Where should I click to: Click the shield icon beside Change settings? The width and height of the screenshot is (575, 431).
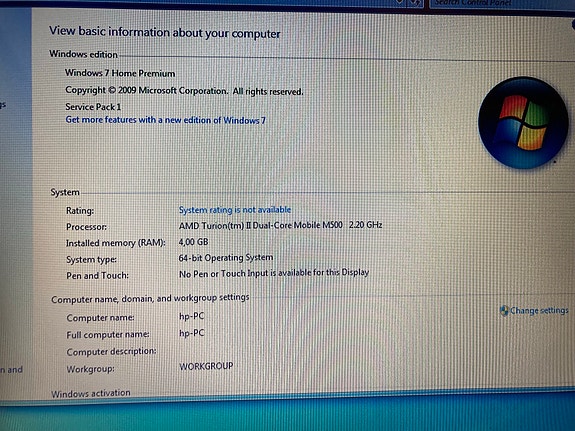tap(504, 311)
